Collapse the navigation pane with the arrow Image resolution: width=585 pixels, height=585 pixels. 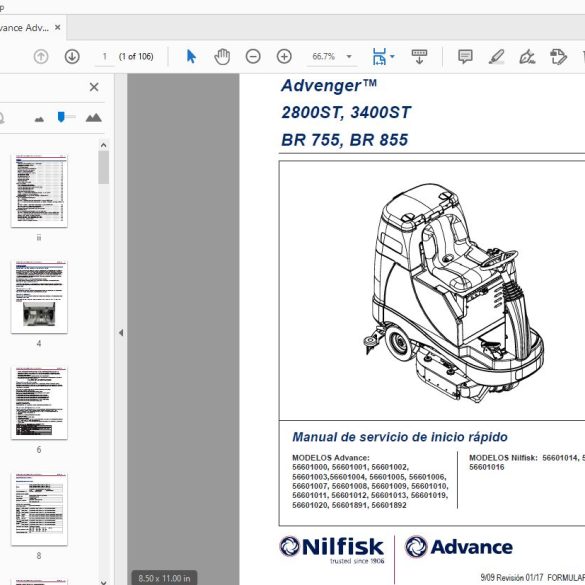[x=121, y=332]
